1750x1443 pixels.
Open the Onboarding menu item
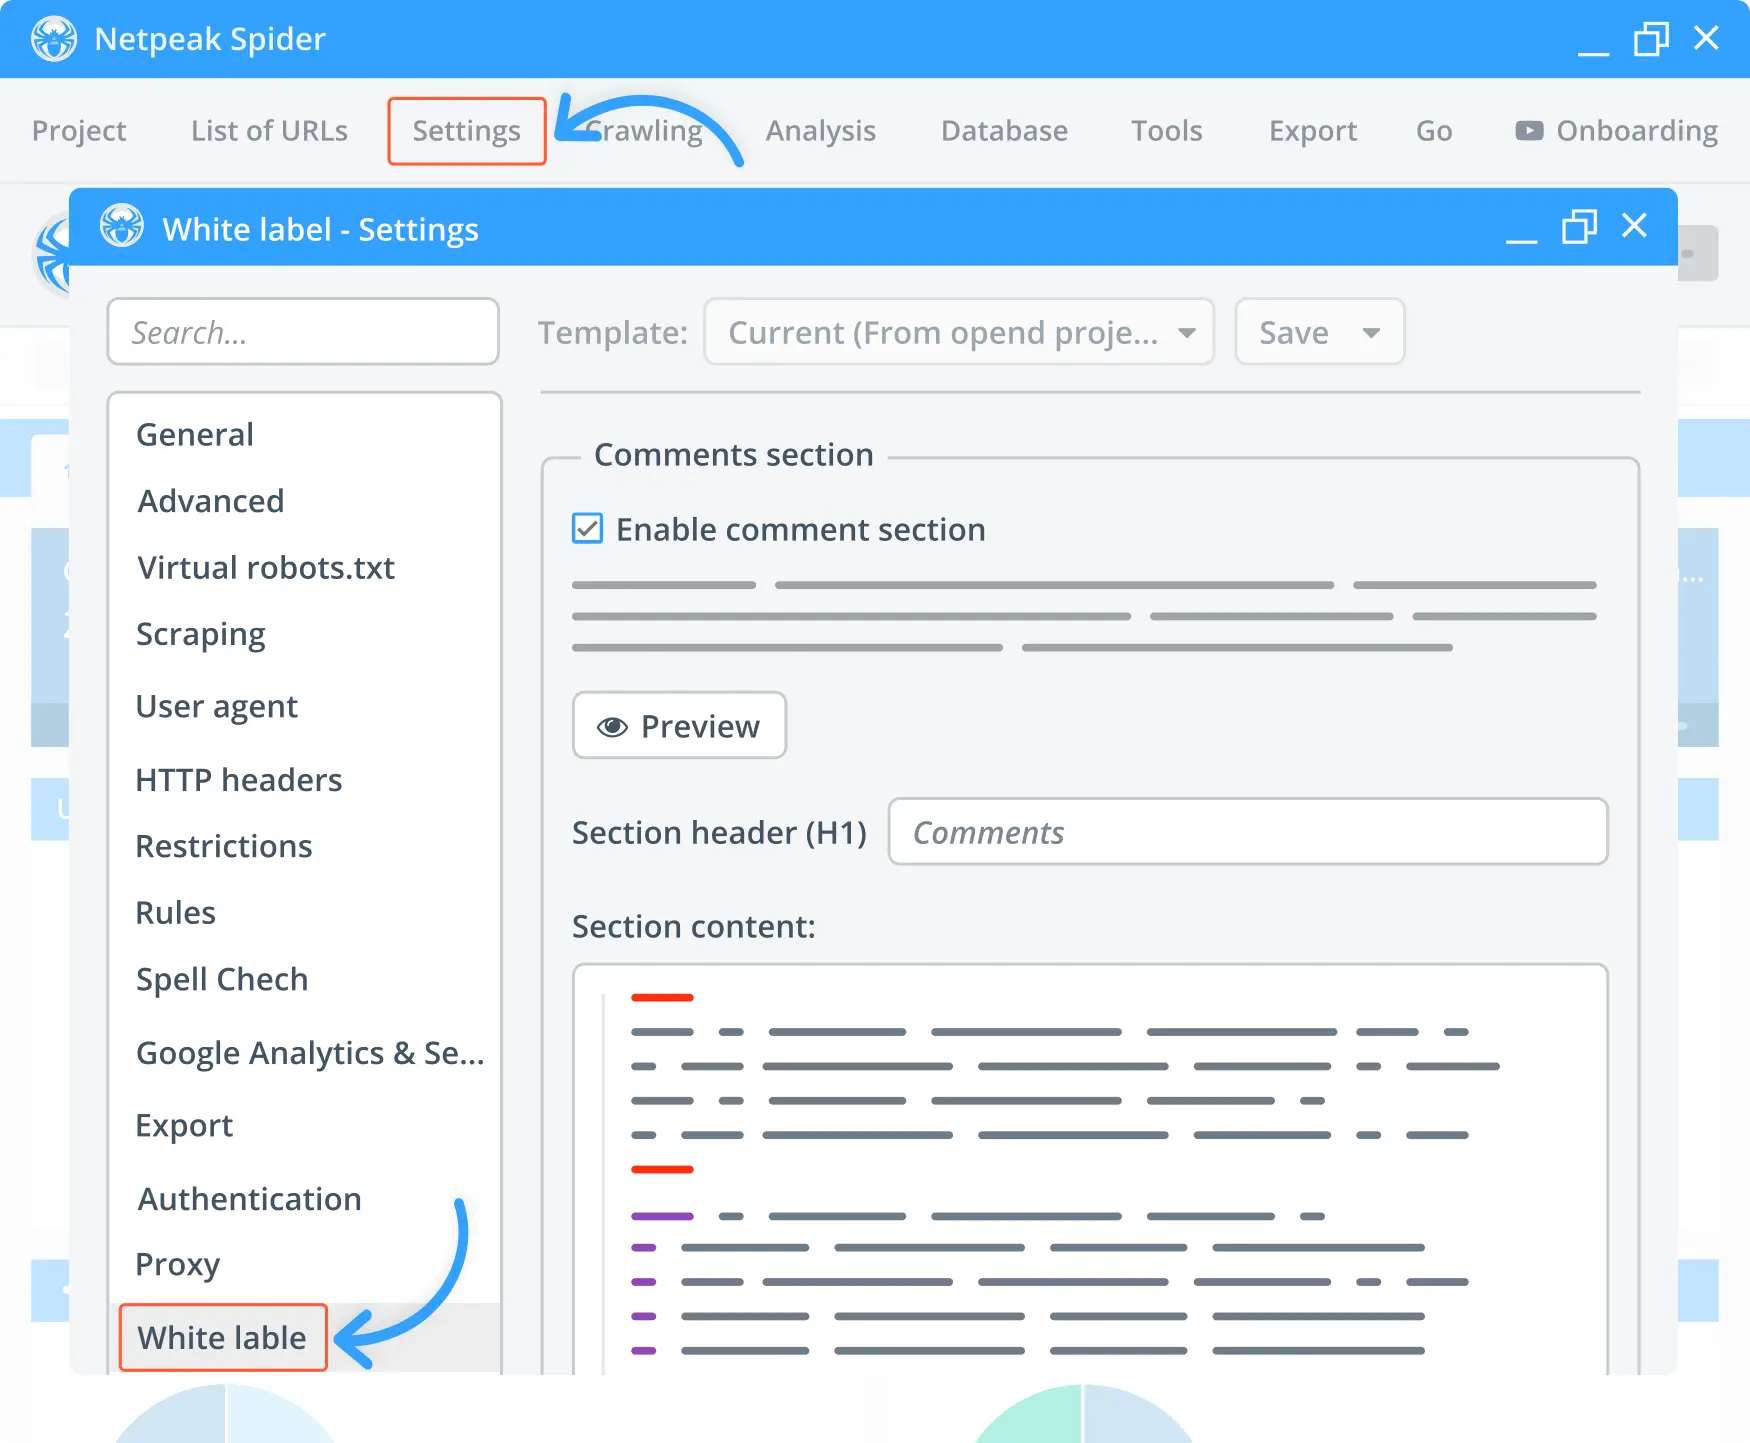pos(1616,131)
